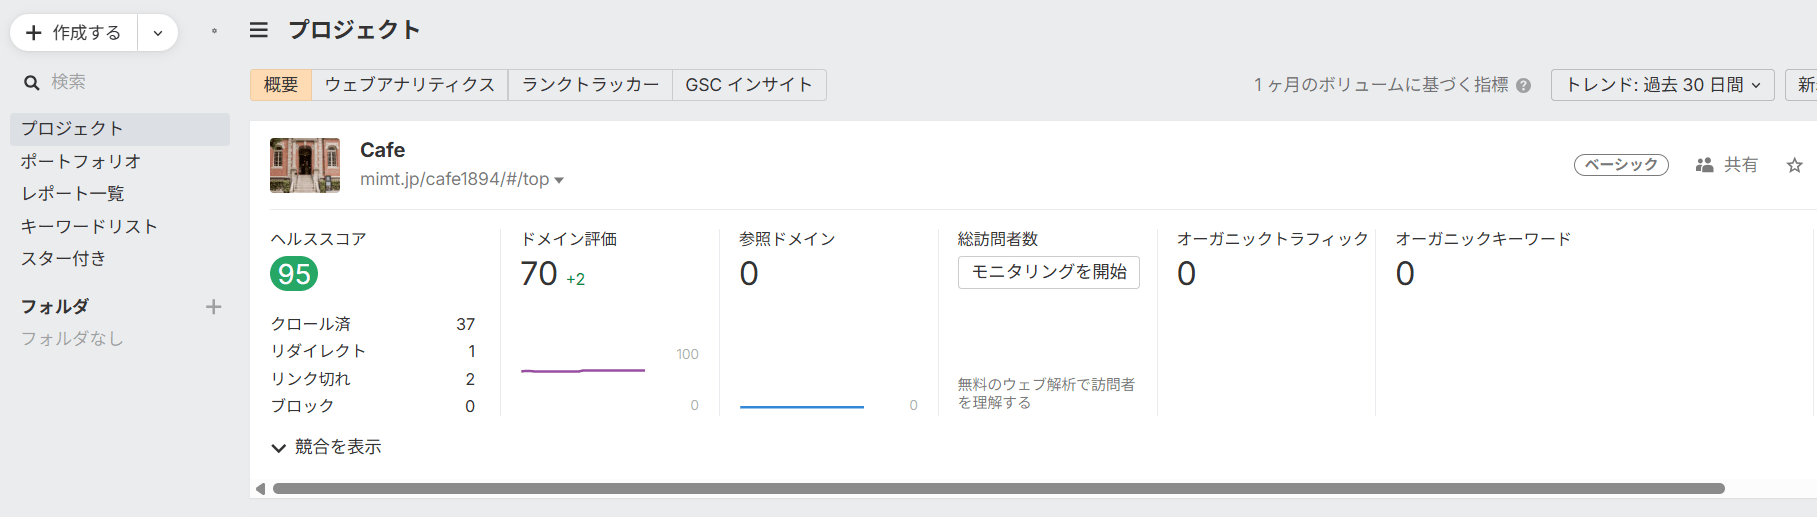This screenshot has height=517, width=1817.
Task: Open ポートフォリオ in the sidebar
Action: click(81, 161)
